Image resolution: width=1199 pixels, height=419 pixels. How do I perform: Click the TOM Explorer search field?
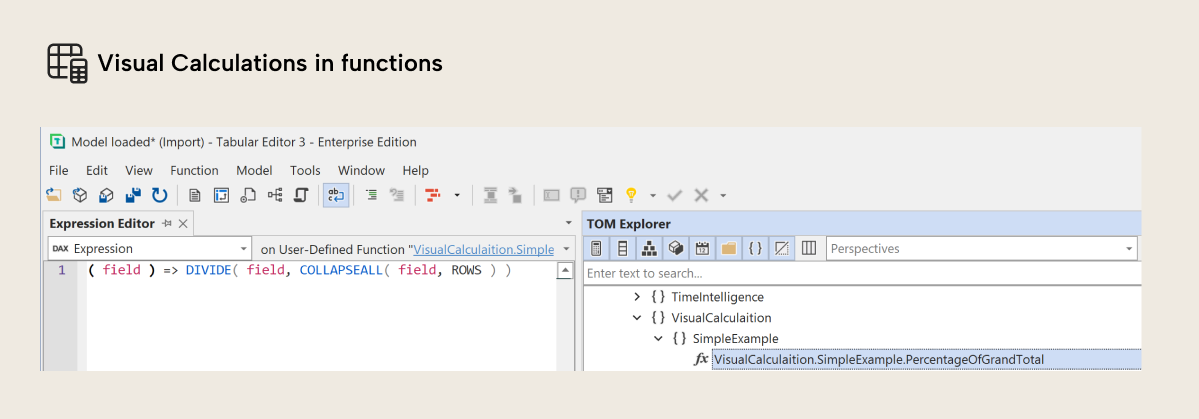pyautogui.click(x=860, y=273)
